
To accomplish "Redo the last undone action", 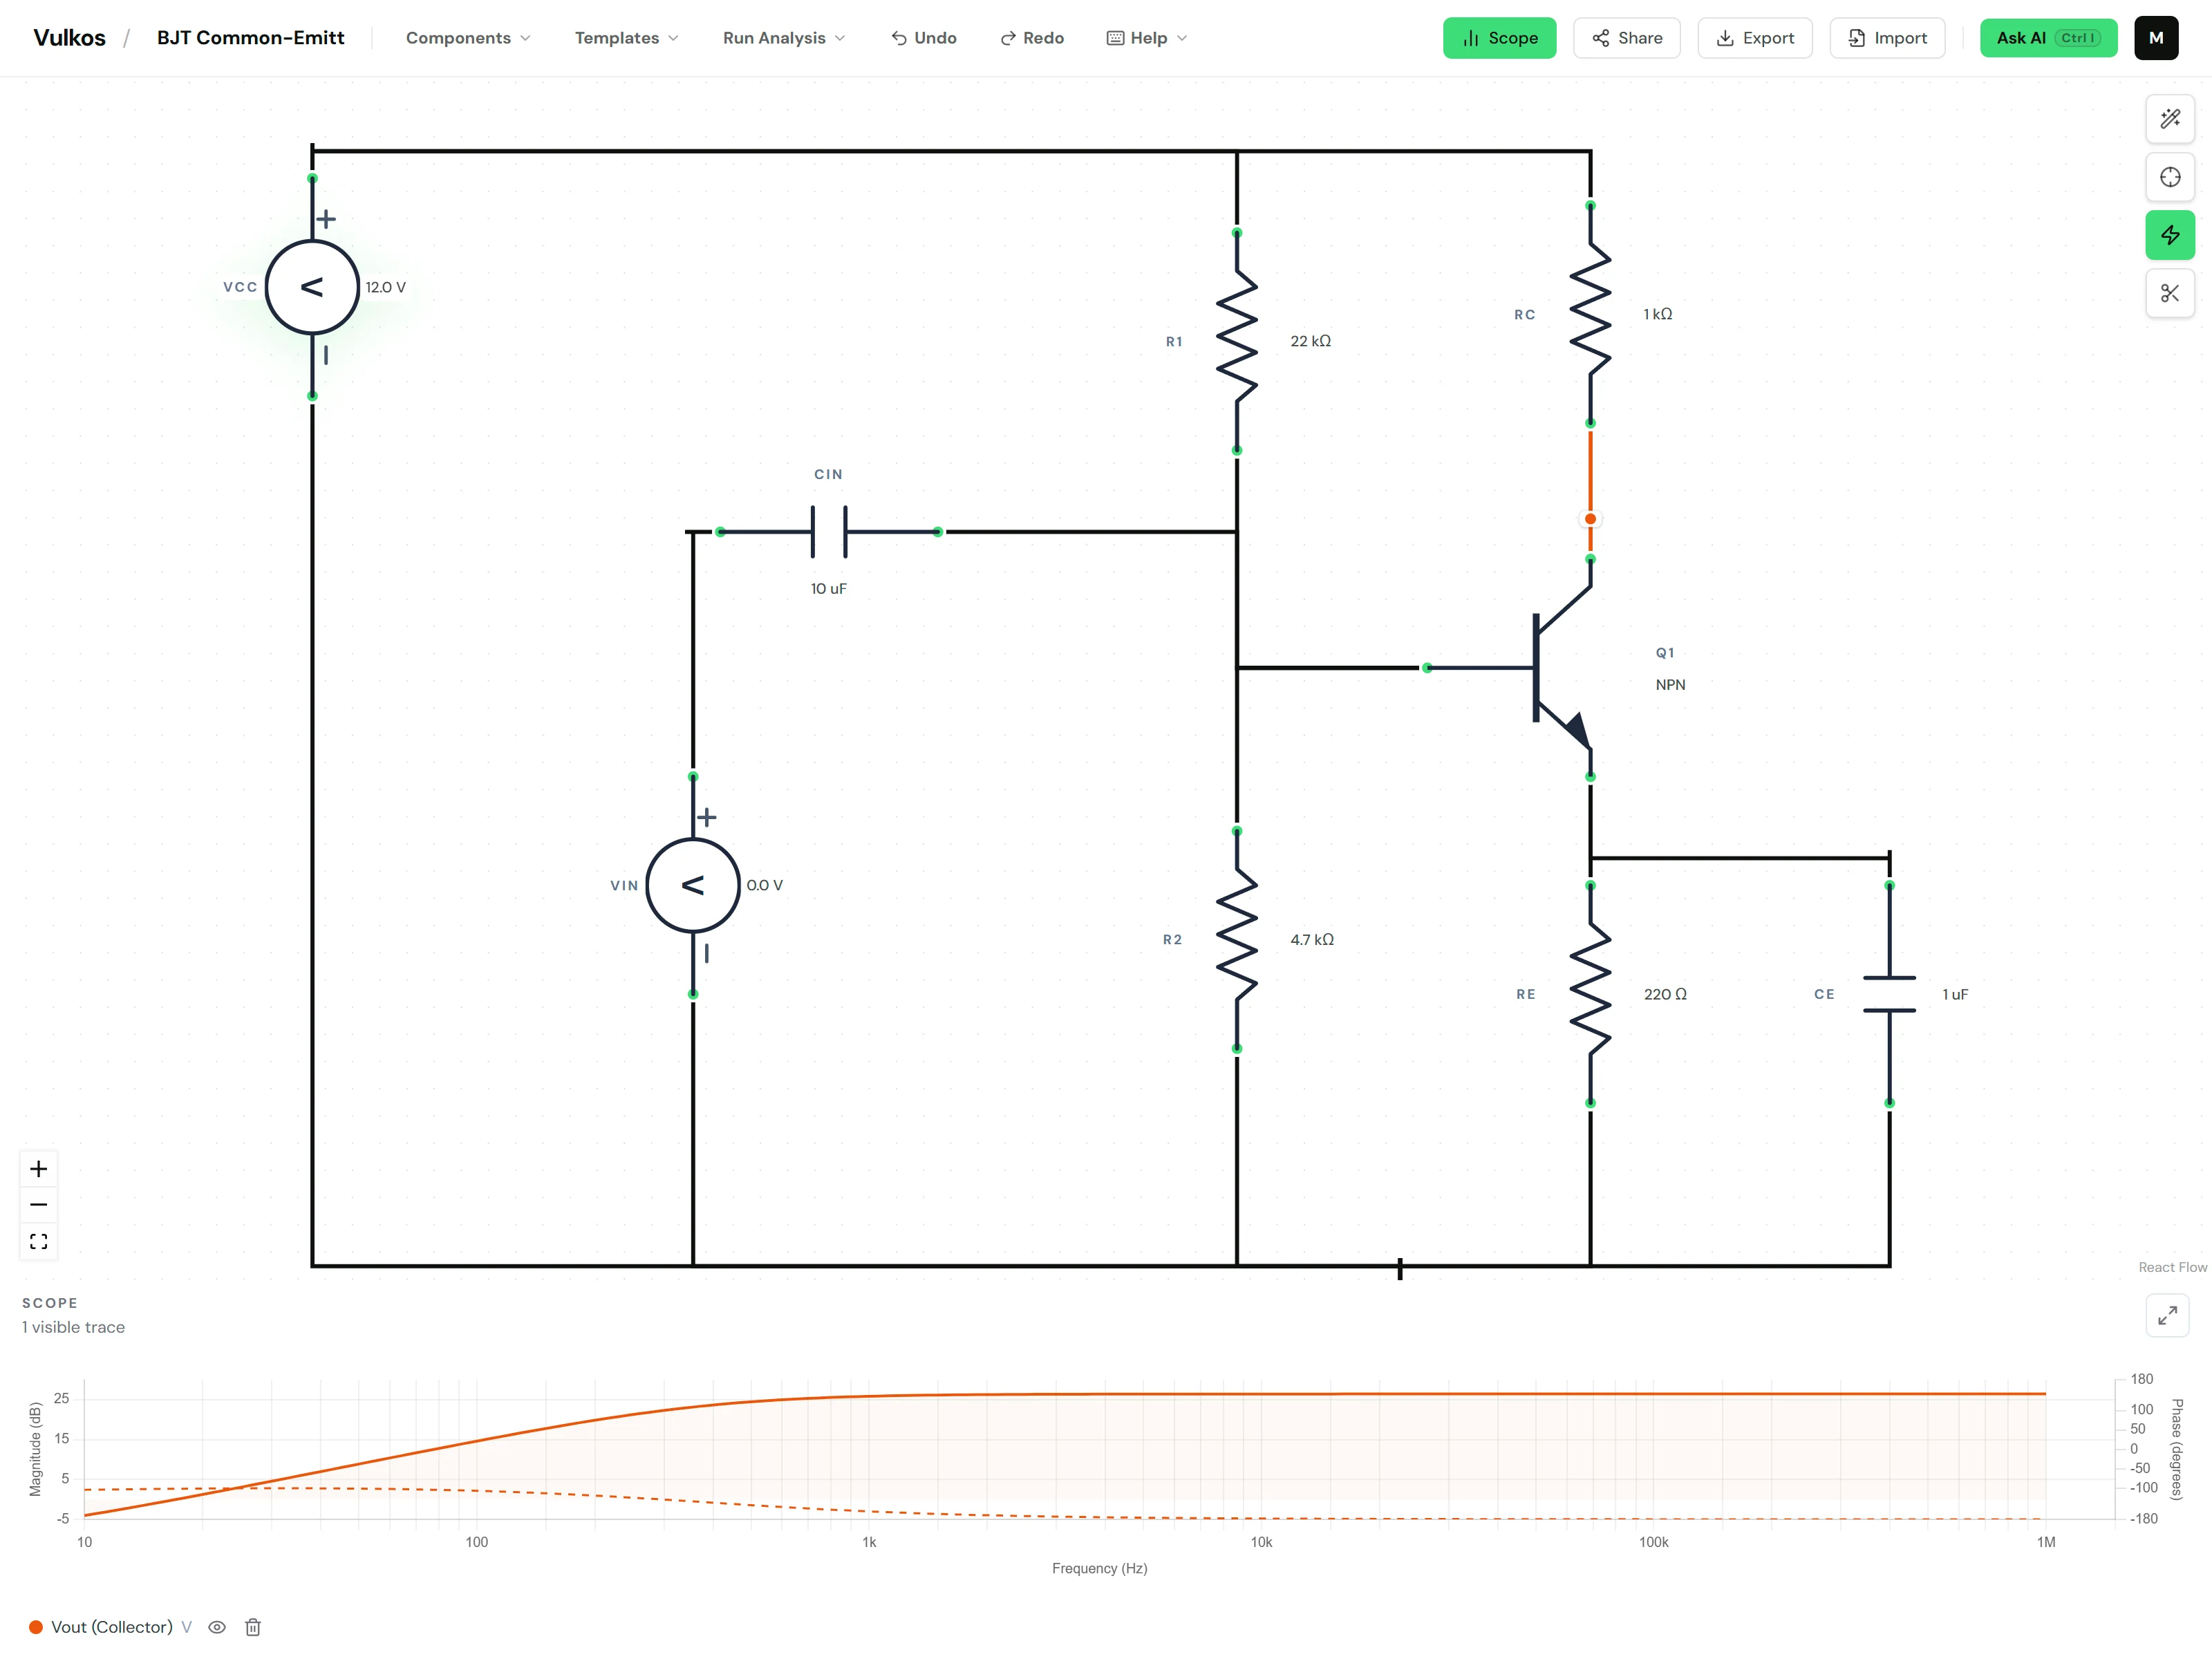I will click(1032, 38).
